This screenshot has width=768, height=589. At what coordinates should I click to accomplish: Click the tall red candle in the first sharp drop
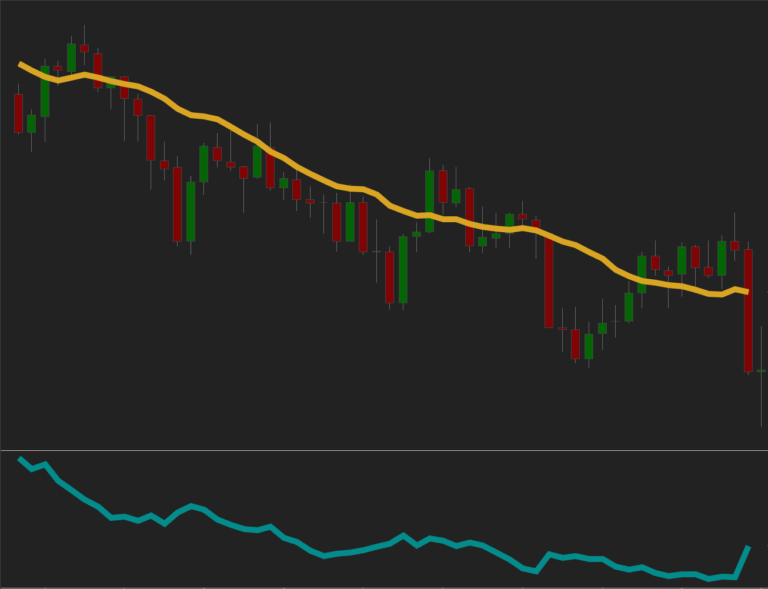[177, 204]
